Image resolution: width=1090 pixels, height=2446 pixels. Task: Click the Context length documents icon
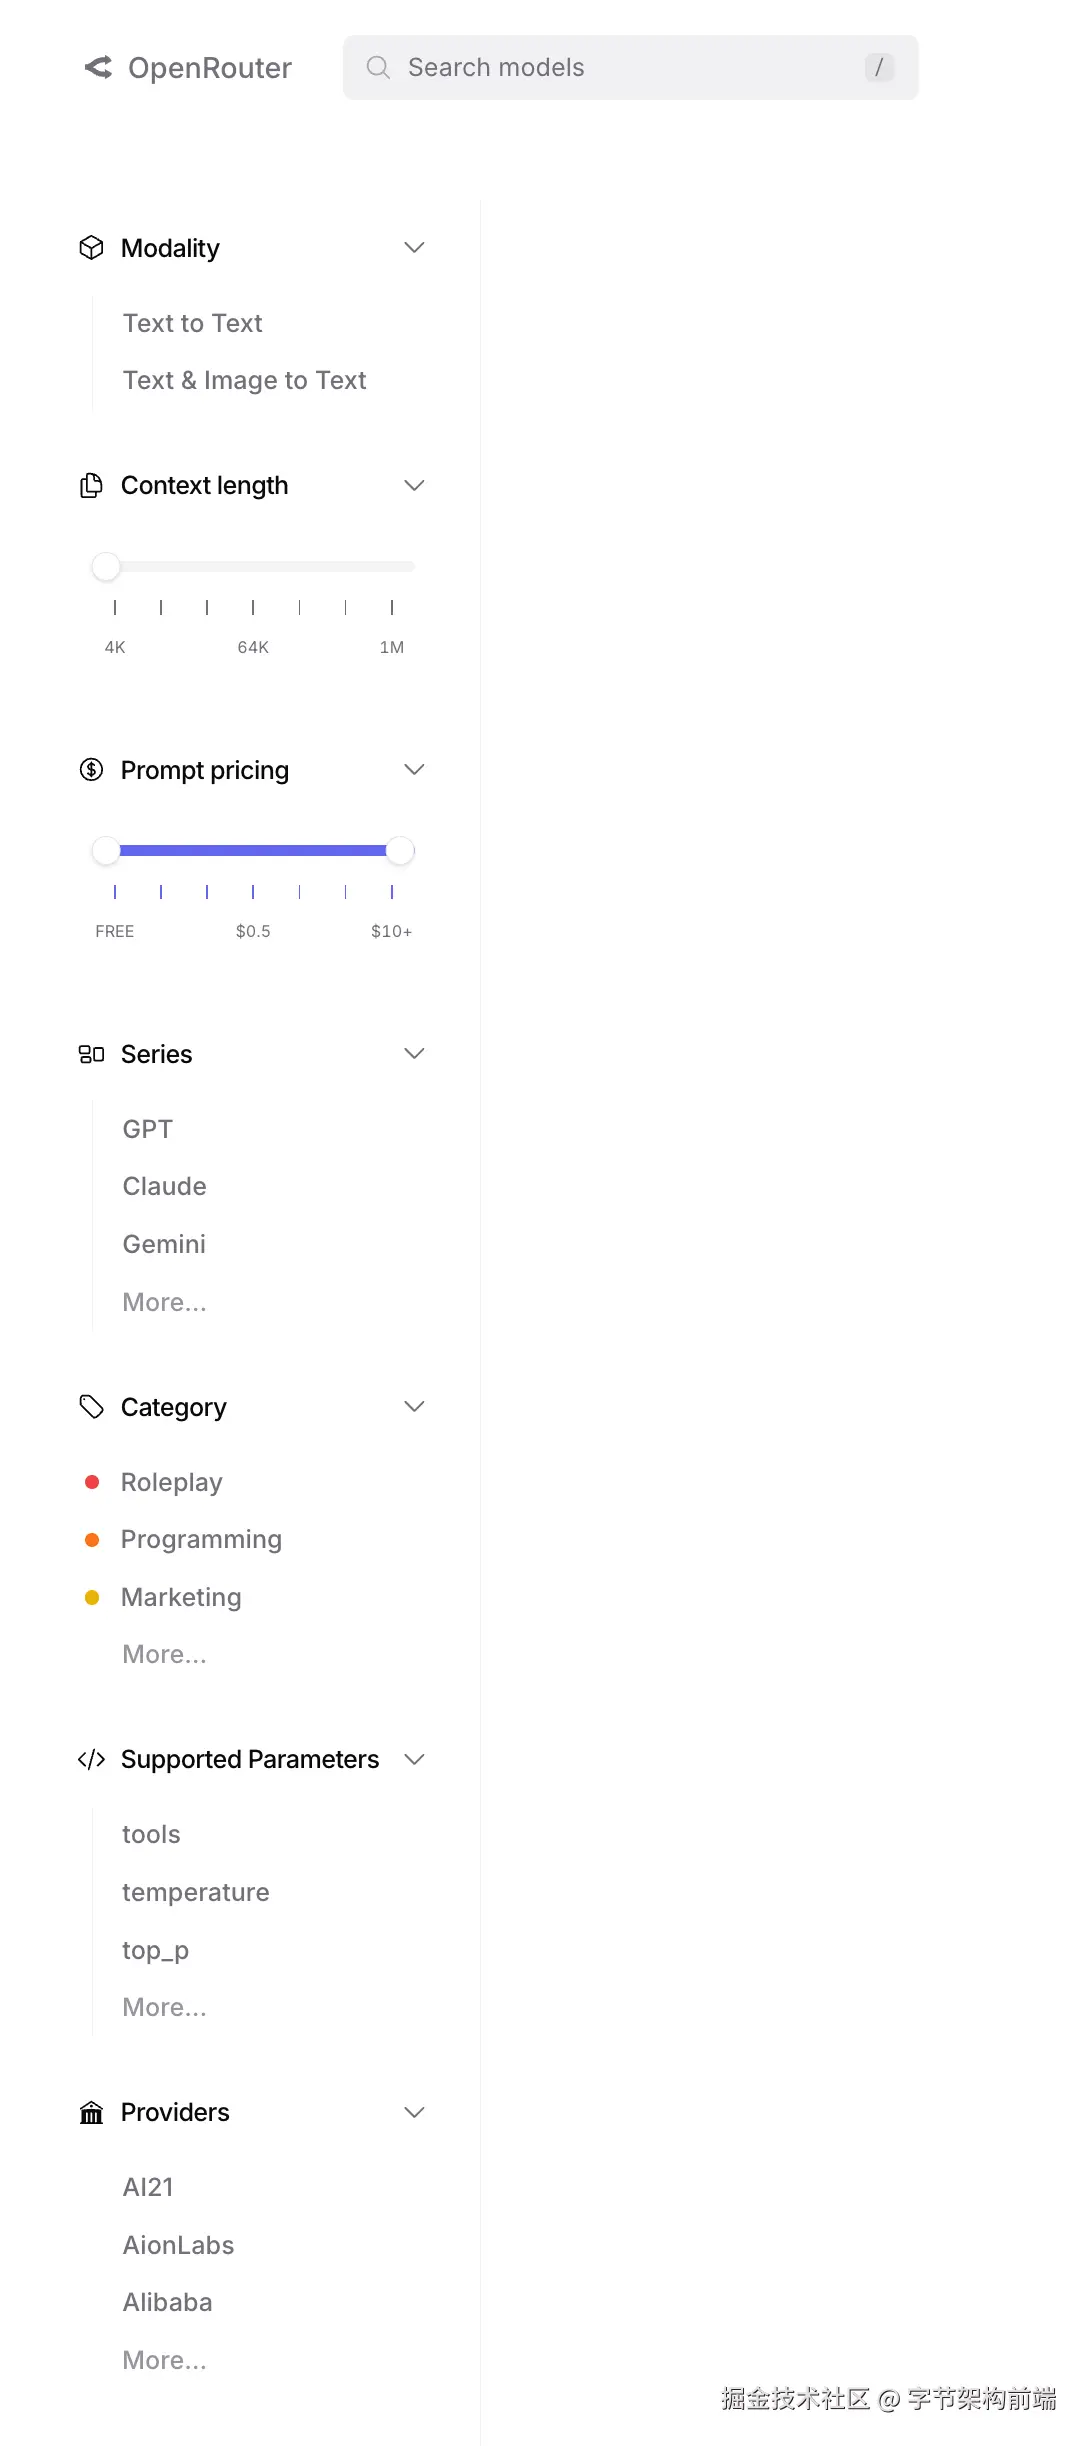91,485
